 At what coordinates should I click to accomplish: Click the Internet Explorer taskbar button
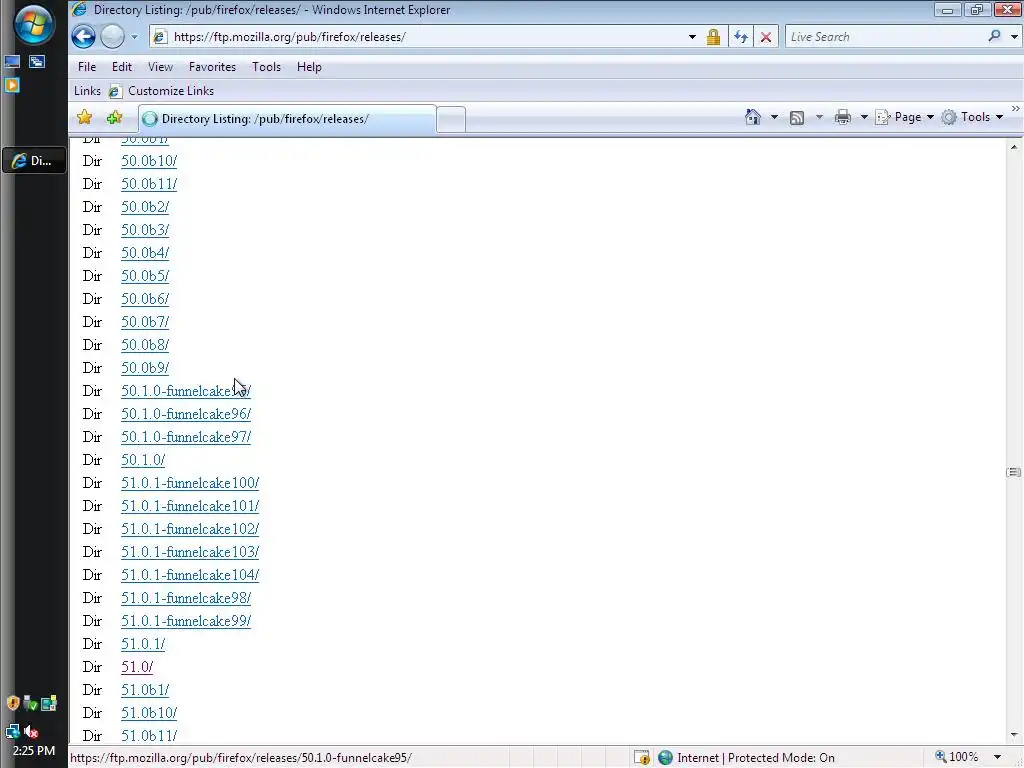(34, 161)
